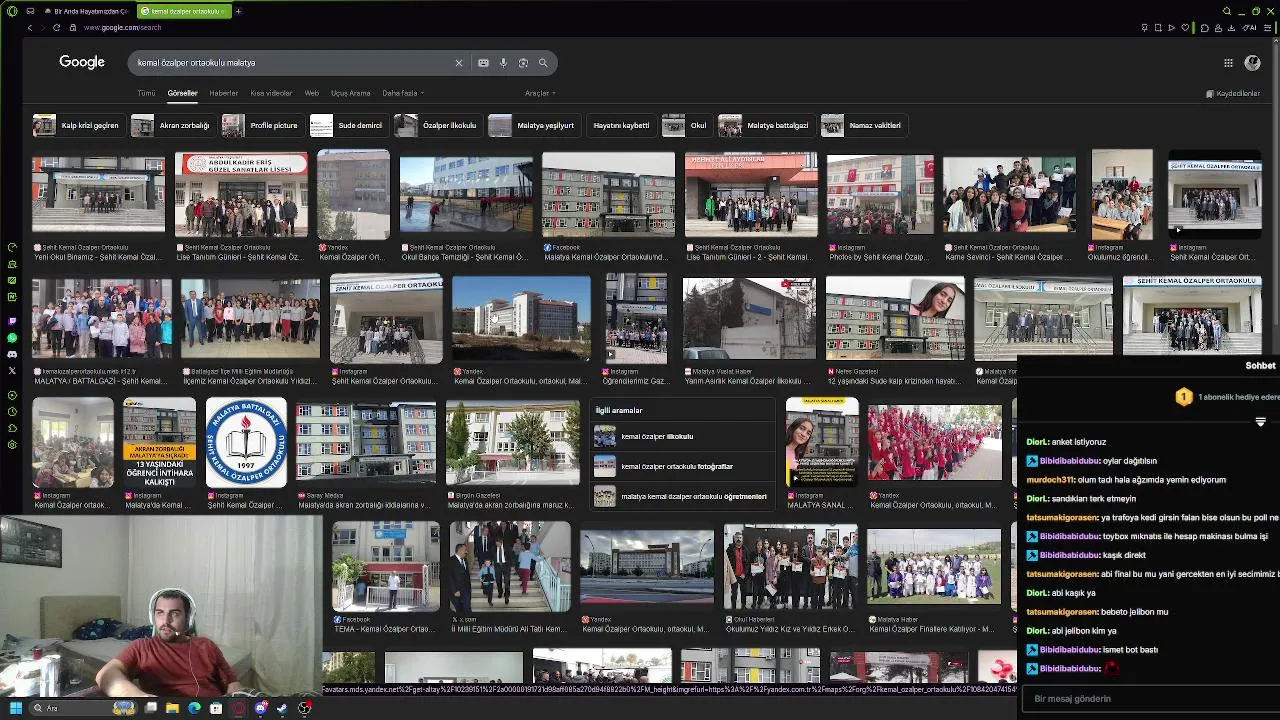Select related search kemal özalper ilkokulu
Viewport: 1280px width, 720px height.
pos(680,437)
